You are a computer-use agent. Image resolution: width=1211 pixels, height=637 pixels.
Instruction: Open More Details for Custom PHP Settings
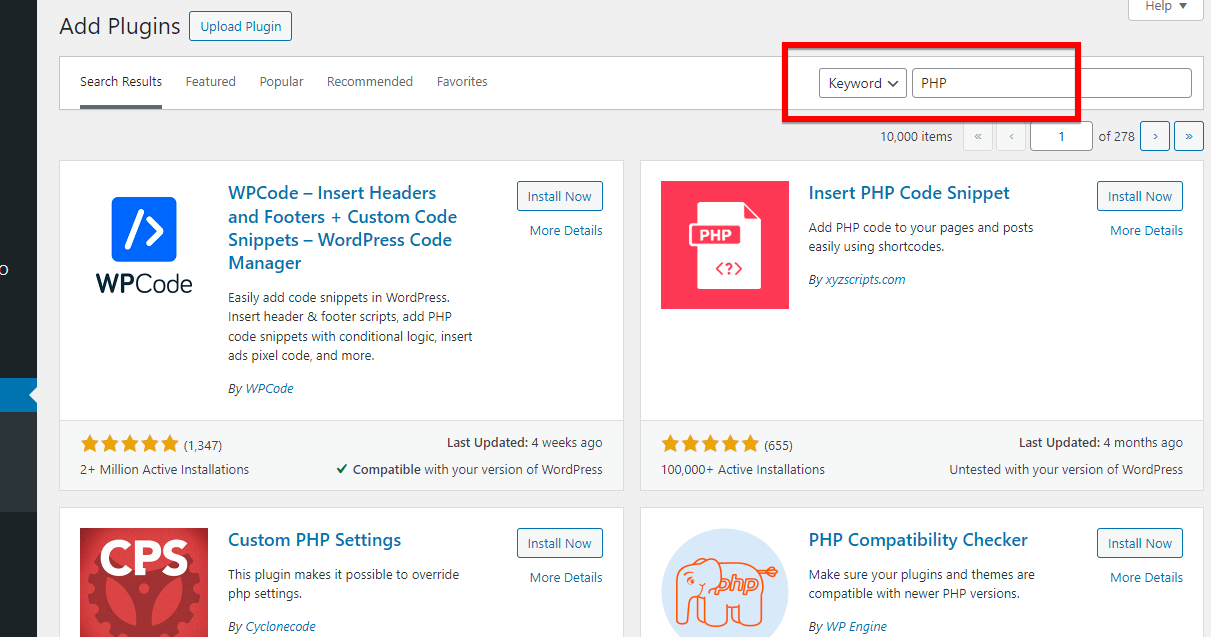[566, 578]
